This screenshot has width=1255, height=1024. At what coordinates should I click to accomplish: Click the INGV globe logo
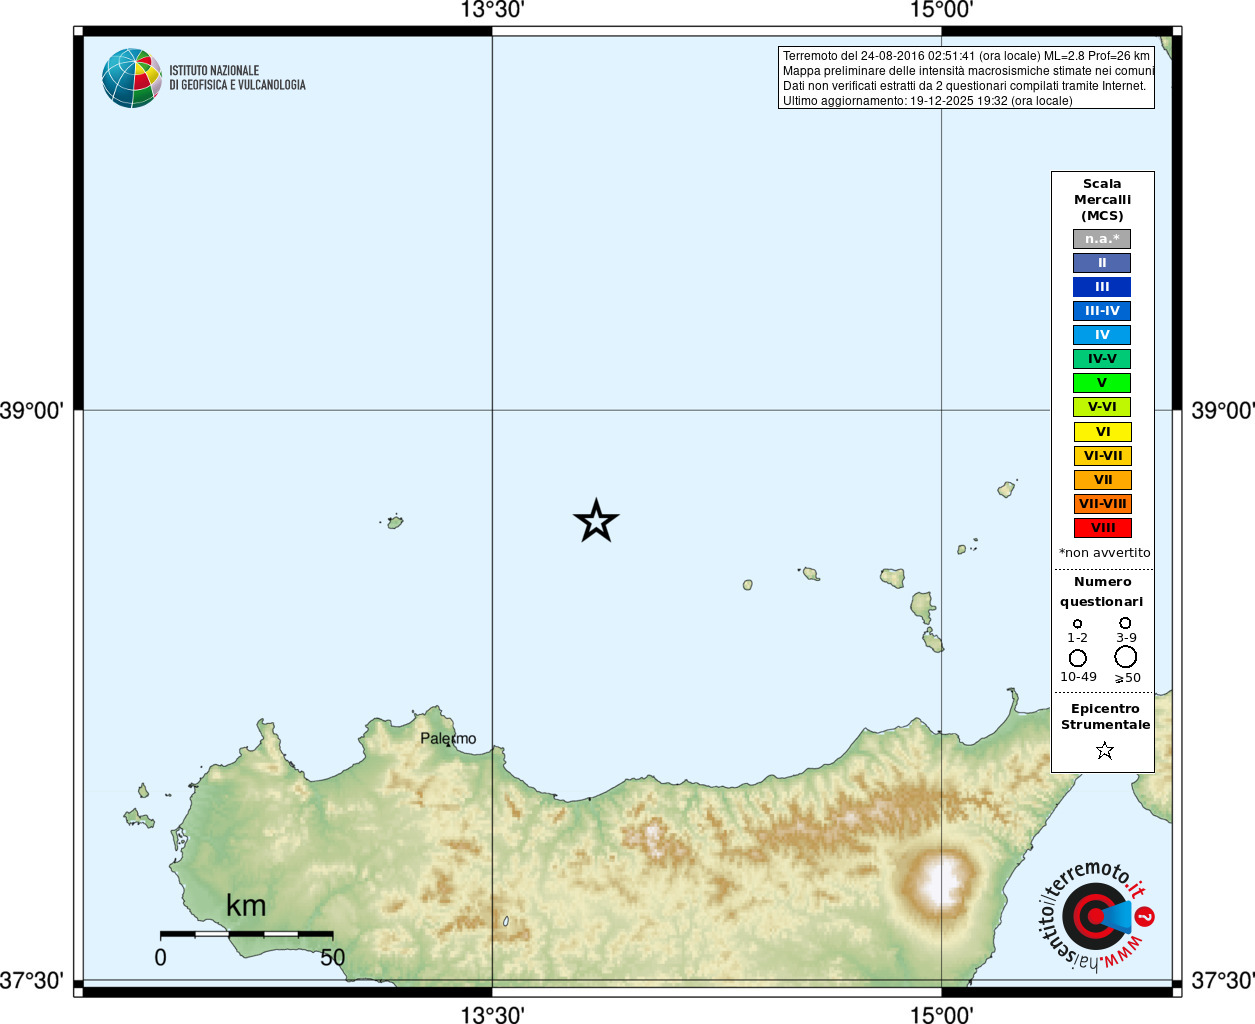click(132, 78)
